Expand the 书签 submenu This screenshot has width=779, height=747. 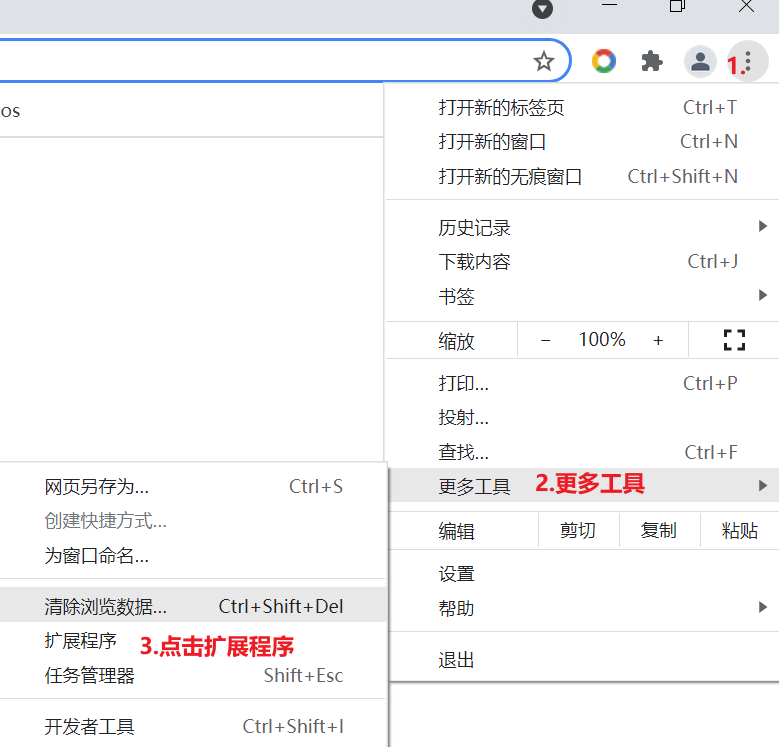(x=582, y=297)
